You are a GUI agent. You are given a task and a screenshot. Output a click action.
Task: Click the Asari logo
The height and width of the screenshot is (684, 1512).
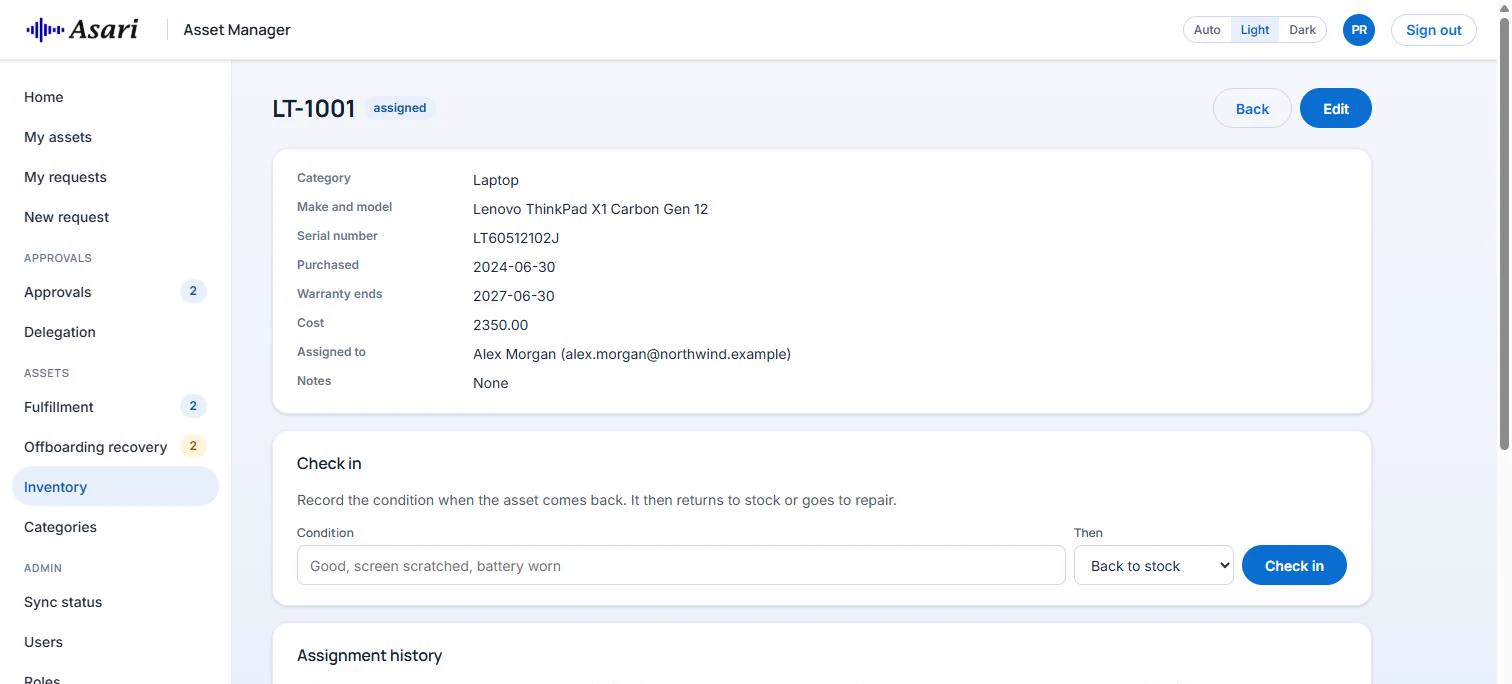[x=82, y=29]
